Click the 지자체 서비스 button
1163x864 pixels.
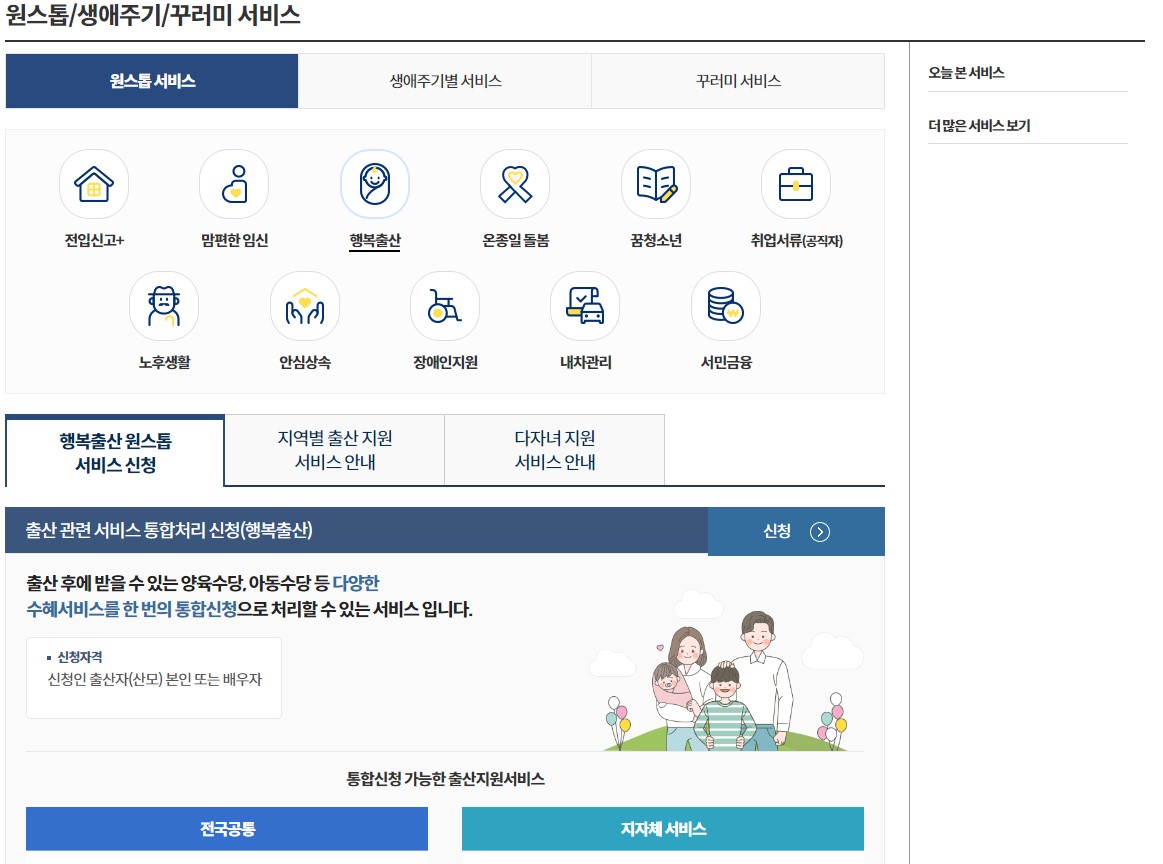point(663,828)
